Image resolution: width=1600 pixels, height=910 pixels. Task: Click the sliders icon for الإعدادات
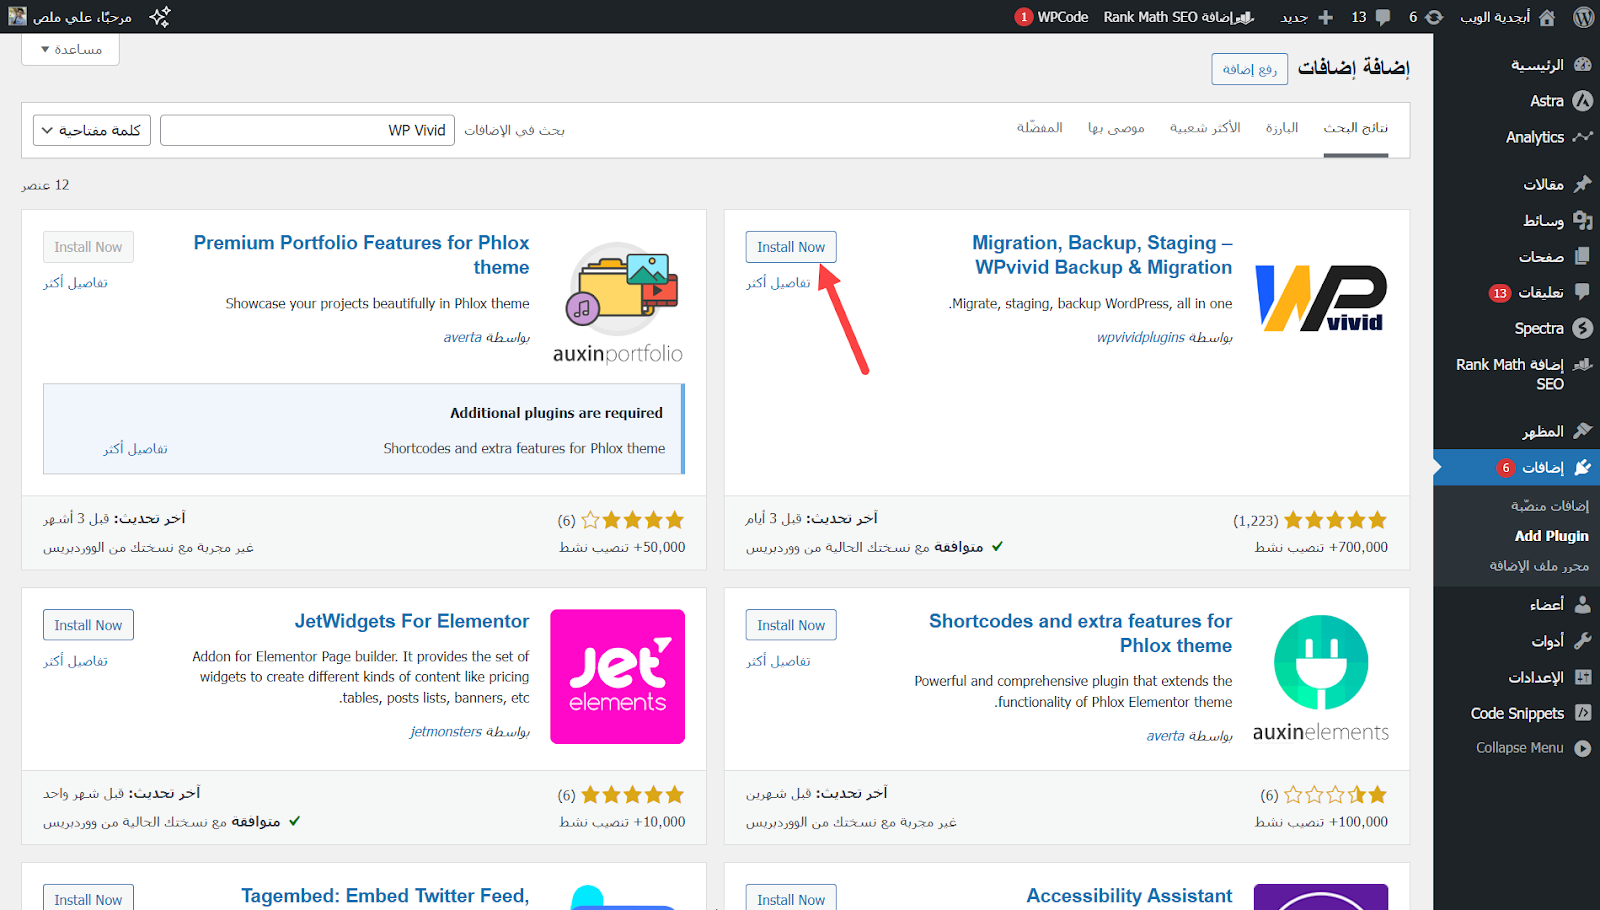[1582, 677]
